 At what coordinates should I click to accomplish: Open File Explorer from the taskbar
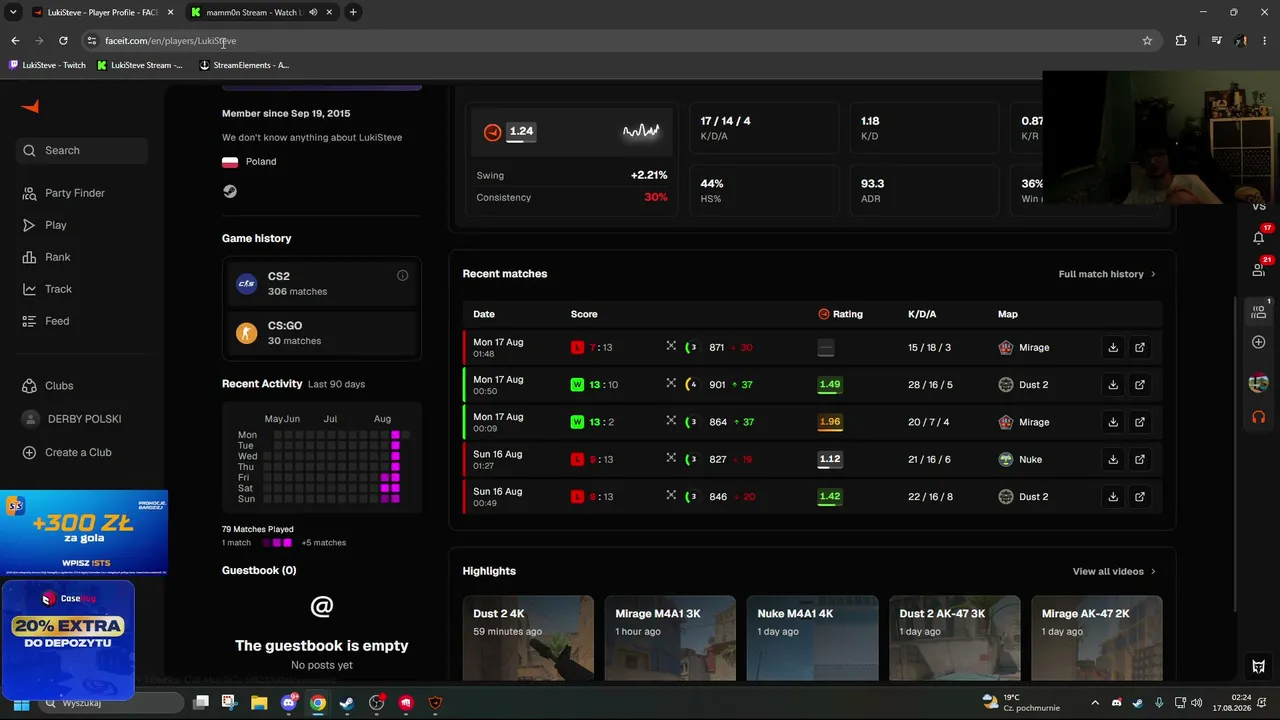tap(259, 703)
